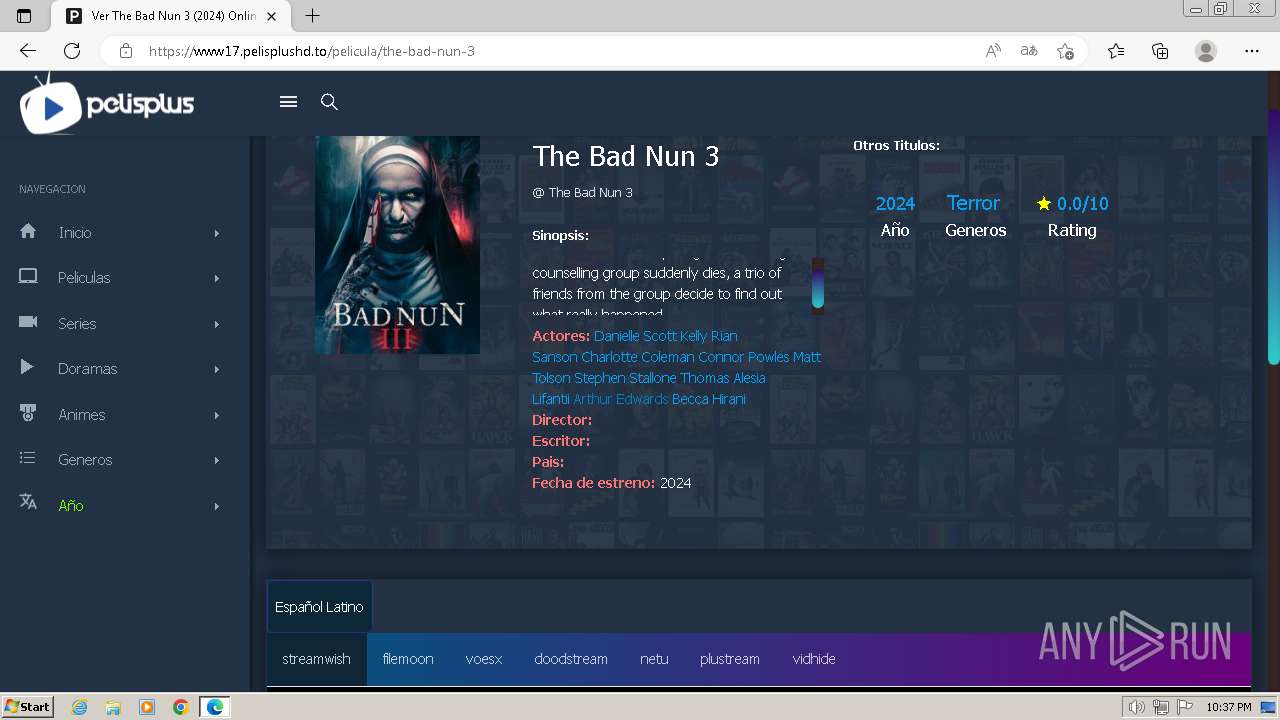Select the plustream server tab

[x=730, y=659]
